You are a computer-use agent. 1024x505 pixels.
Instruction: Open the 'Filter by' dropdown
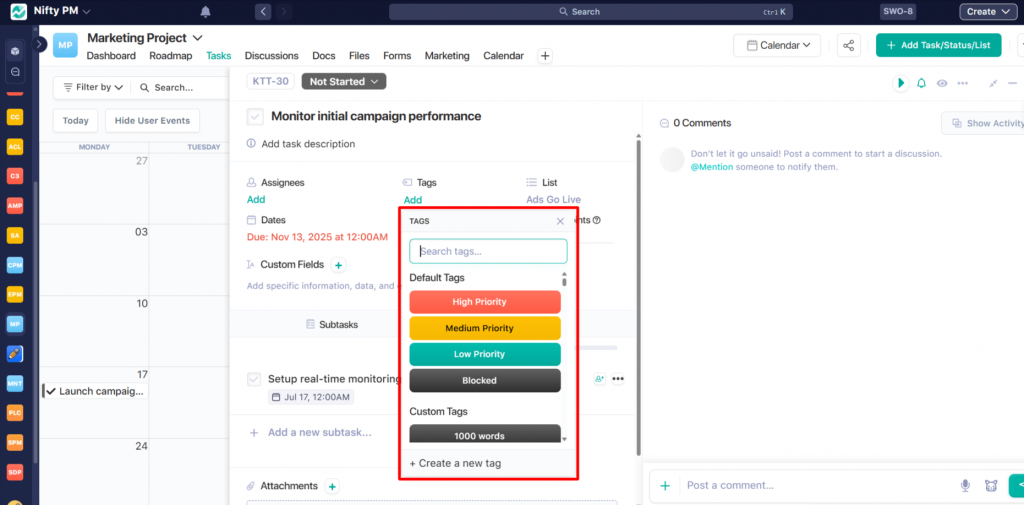[94, 87]
